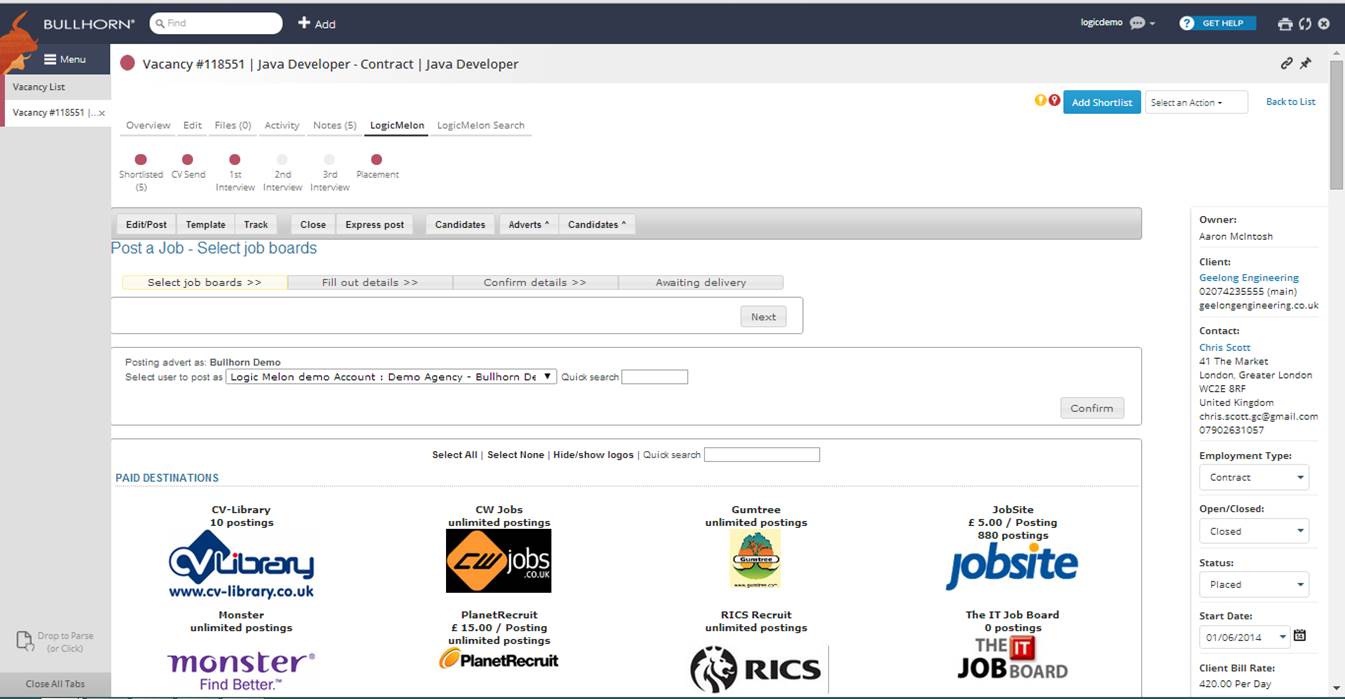Screen dimensions: 1345x699
Task: Switch to the Edit tab
Action: coord(192,125)
